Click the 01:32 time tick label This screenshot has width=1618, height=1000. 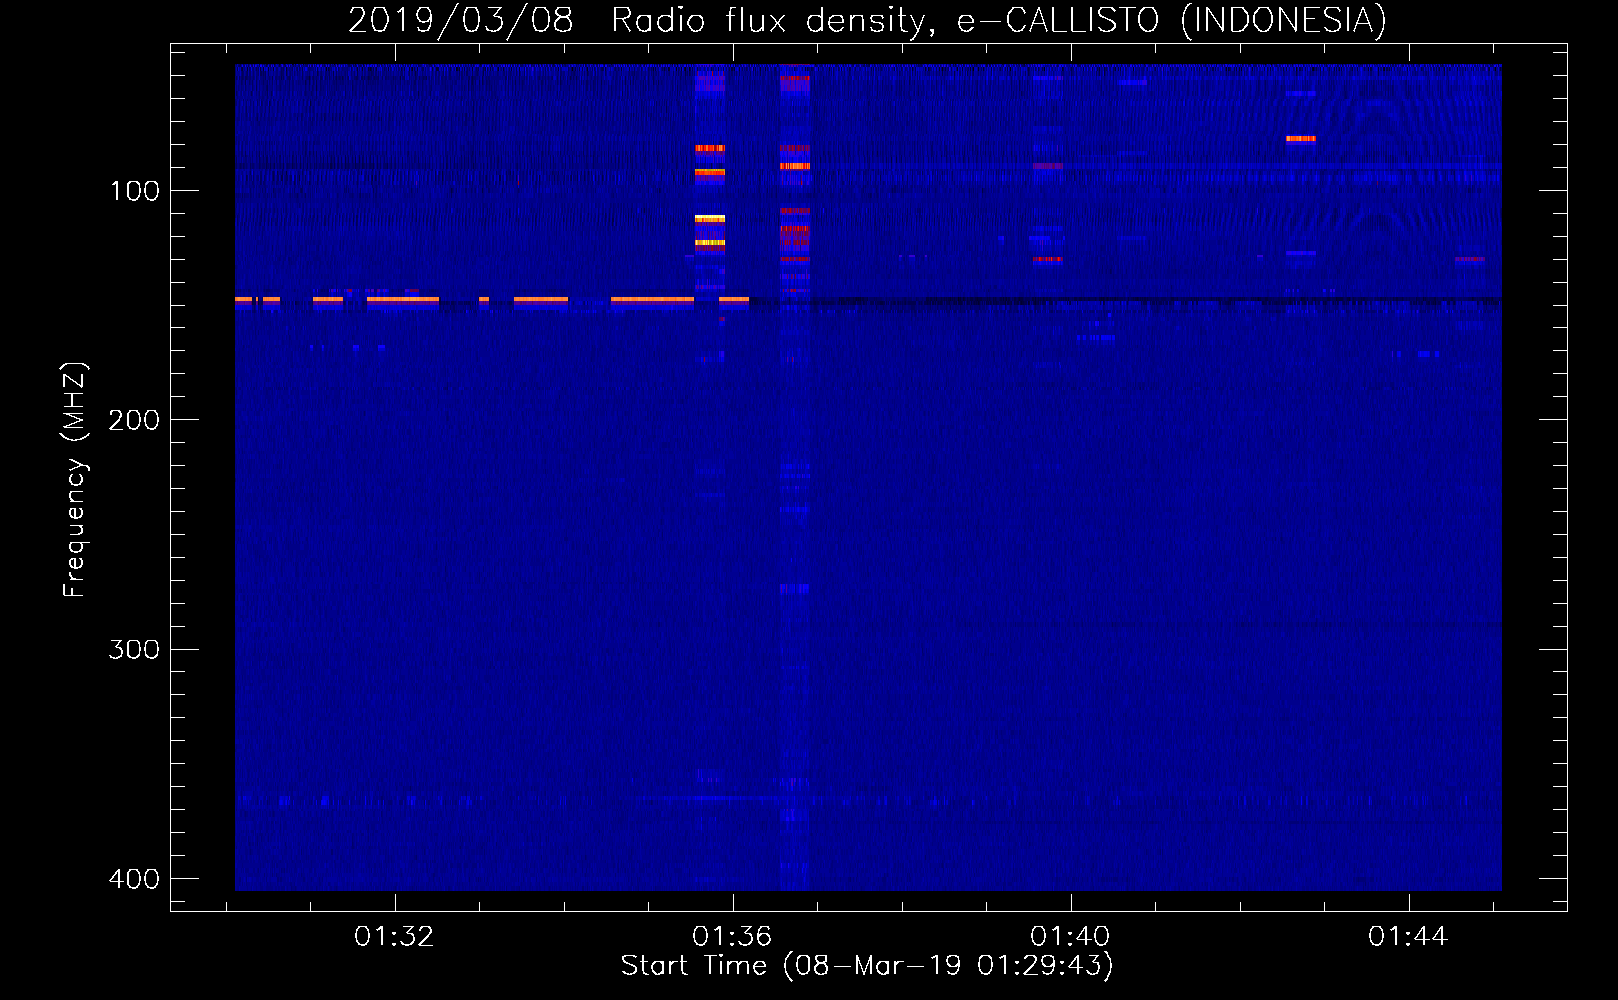(x=394, y=937)
